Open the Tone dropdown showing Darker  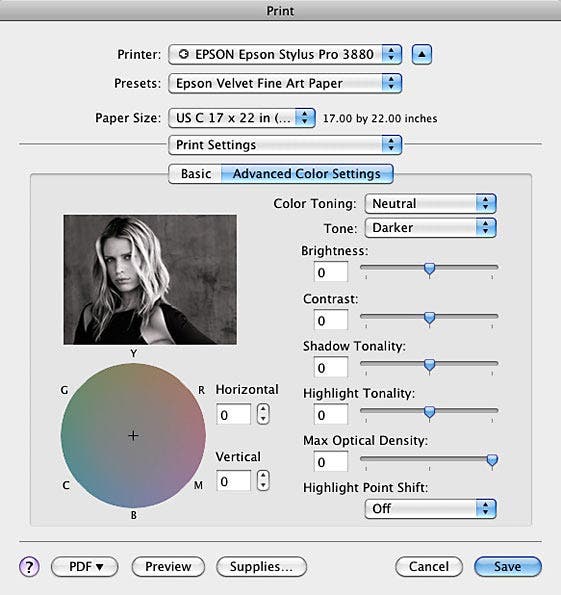coord(430,228)
